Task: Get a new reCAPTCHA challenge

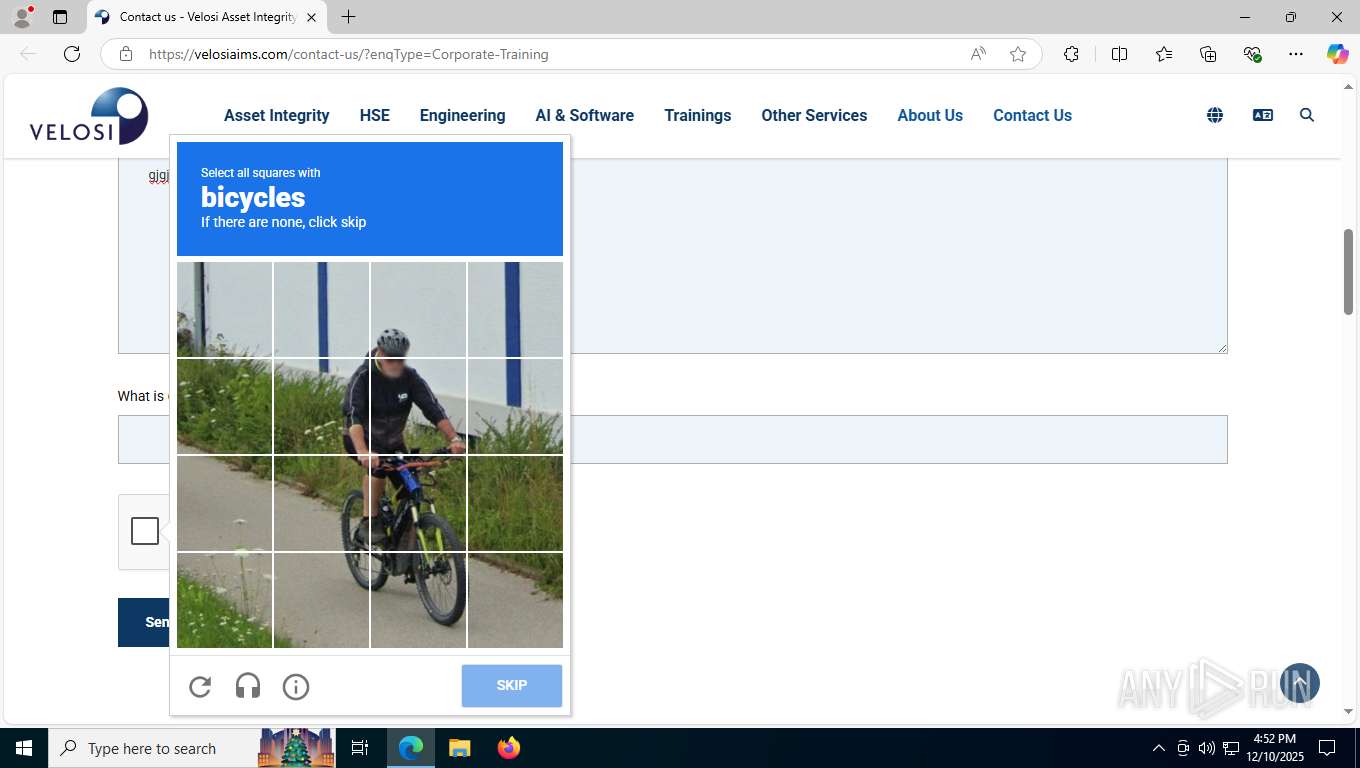Action: point(200,686)
